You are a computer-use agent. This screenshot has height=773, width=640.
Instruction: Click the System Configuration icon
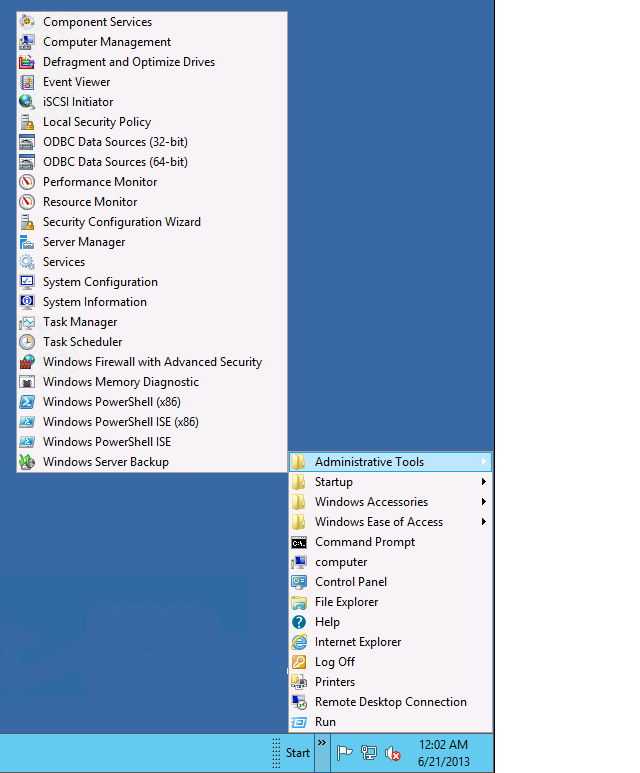tap(27, 282)
